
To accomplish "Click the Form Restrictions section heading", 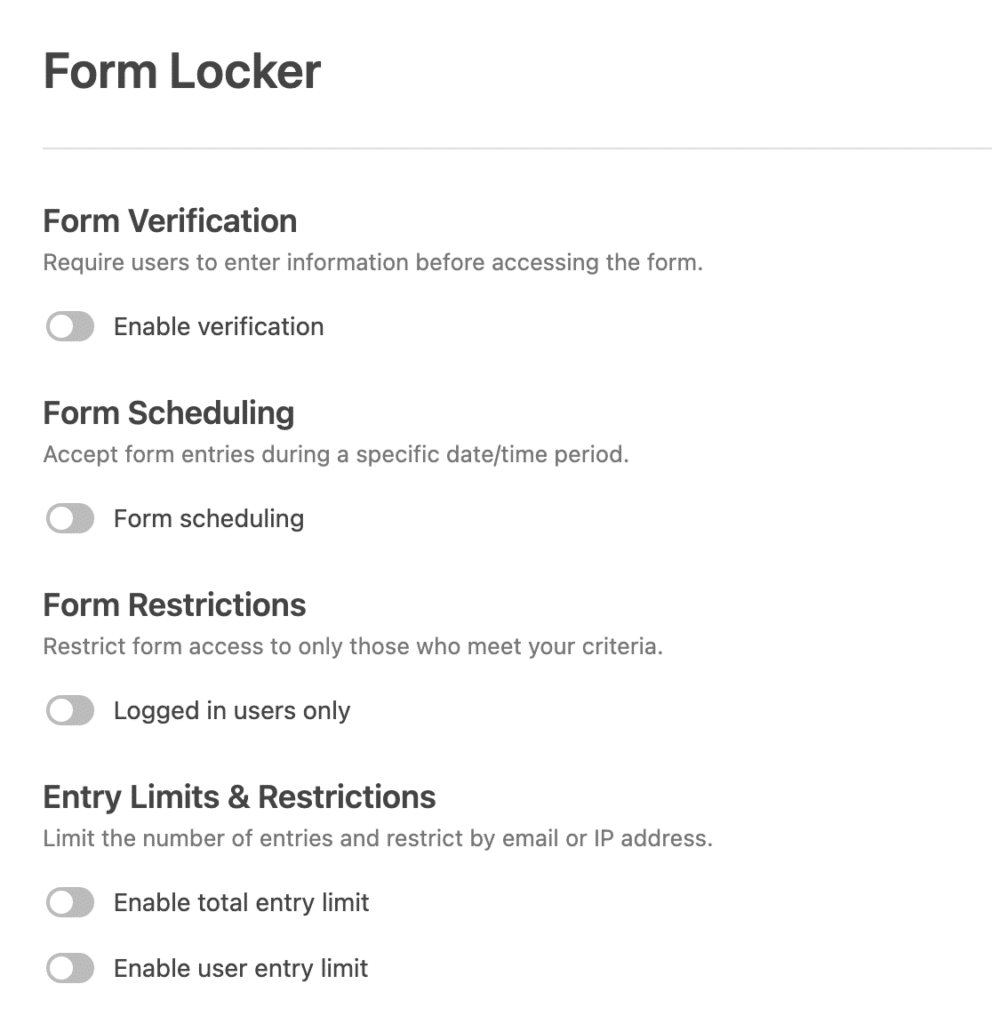I will (174, 605).
